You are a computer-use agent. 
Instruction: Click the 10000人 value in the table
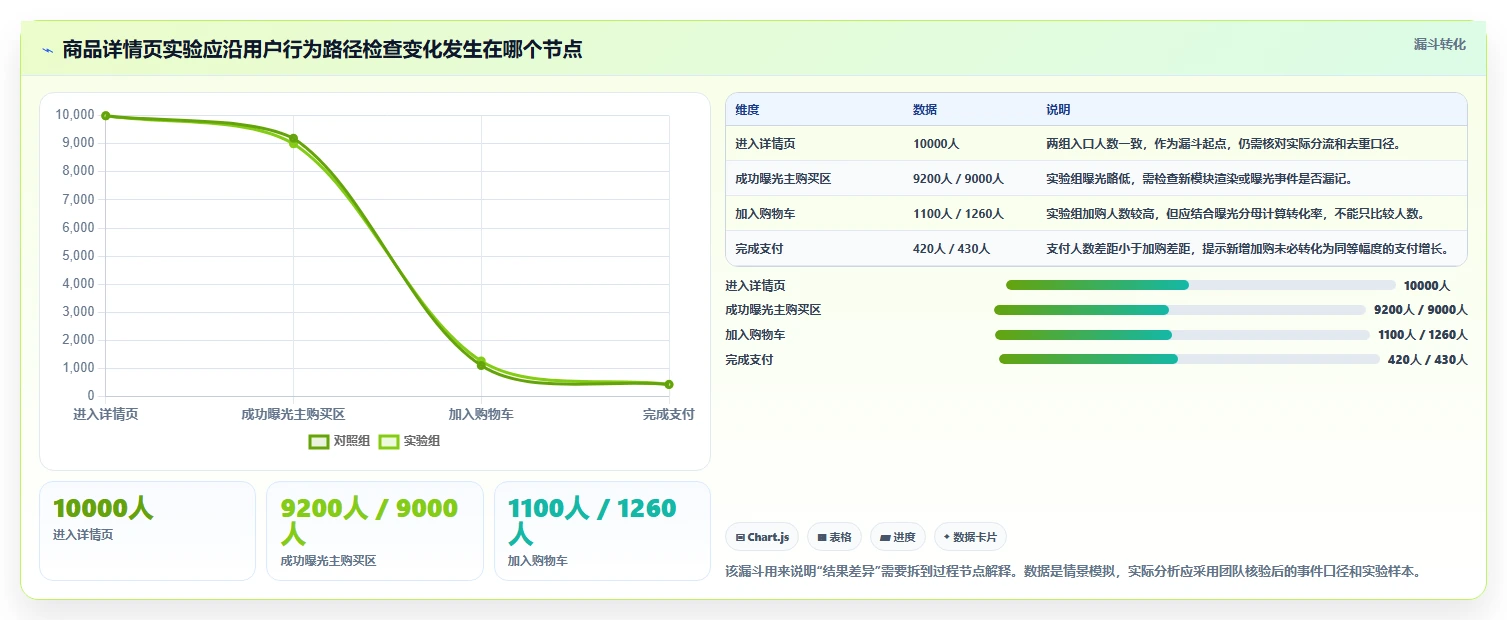936,144
